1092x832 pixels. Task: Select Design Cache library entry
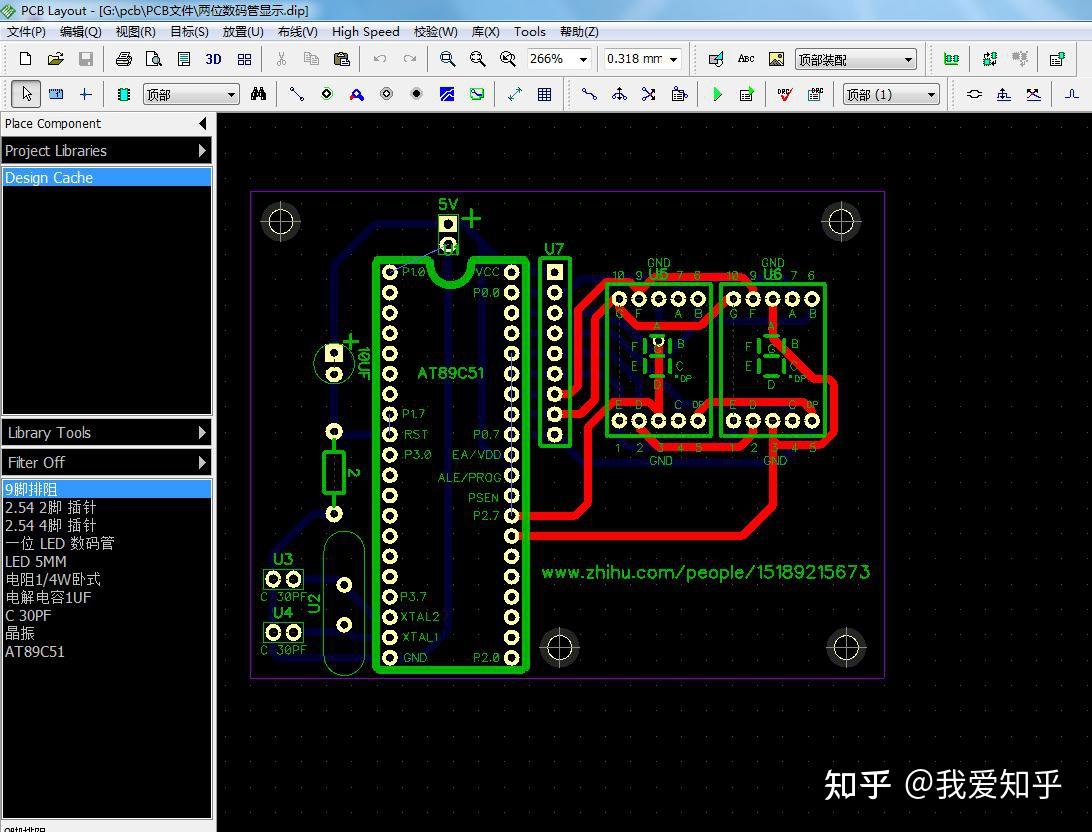[x=49, y=178]
